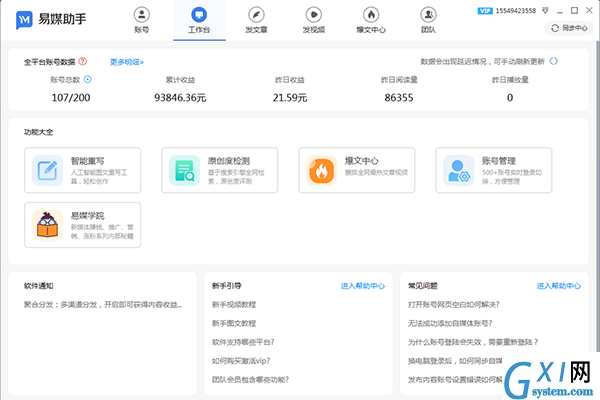Open the 聚合分发 software notification

pyautogui.click(x=103, y=305)
